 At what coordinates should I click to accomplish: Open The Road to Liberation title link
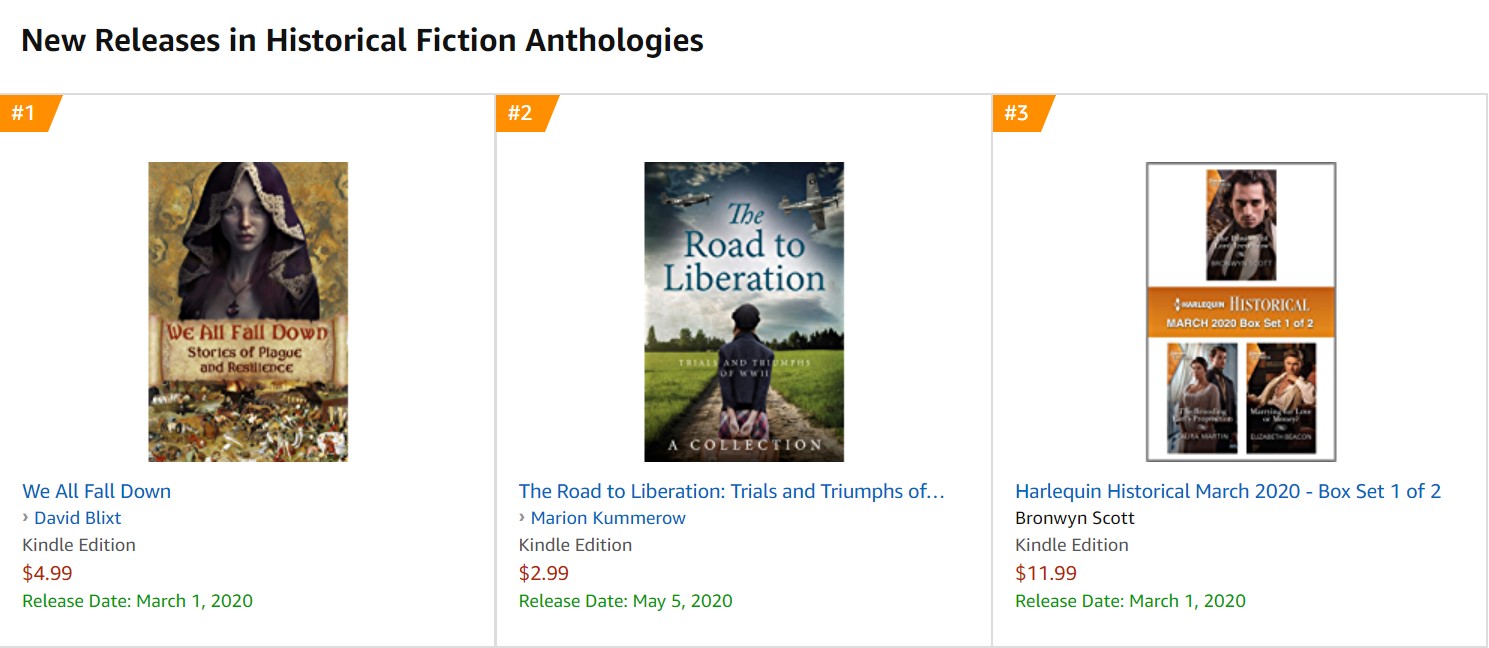point(731,491)
